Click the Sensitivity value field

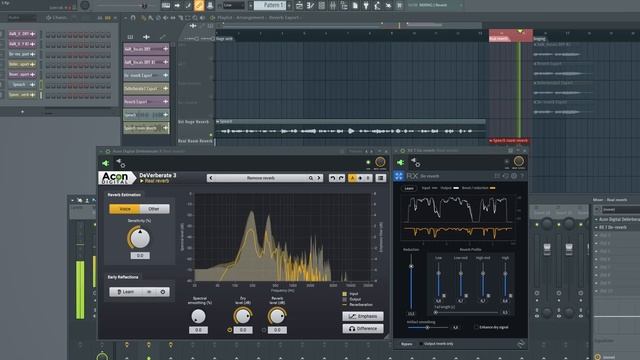coord(140,256)
